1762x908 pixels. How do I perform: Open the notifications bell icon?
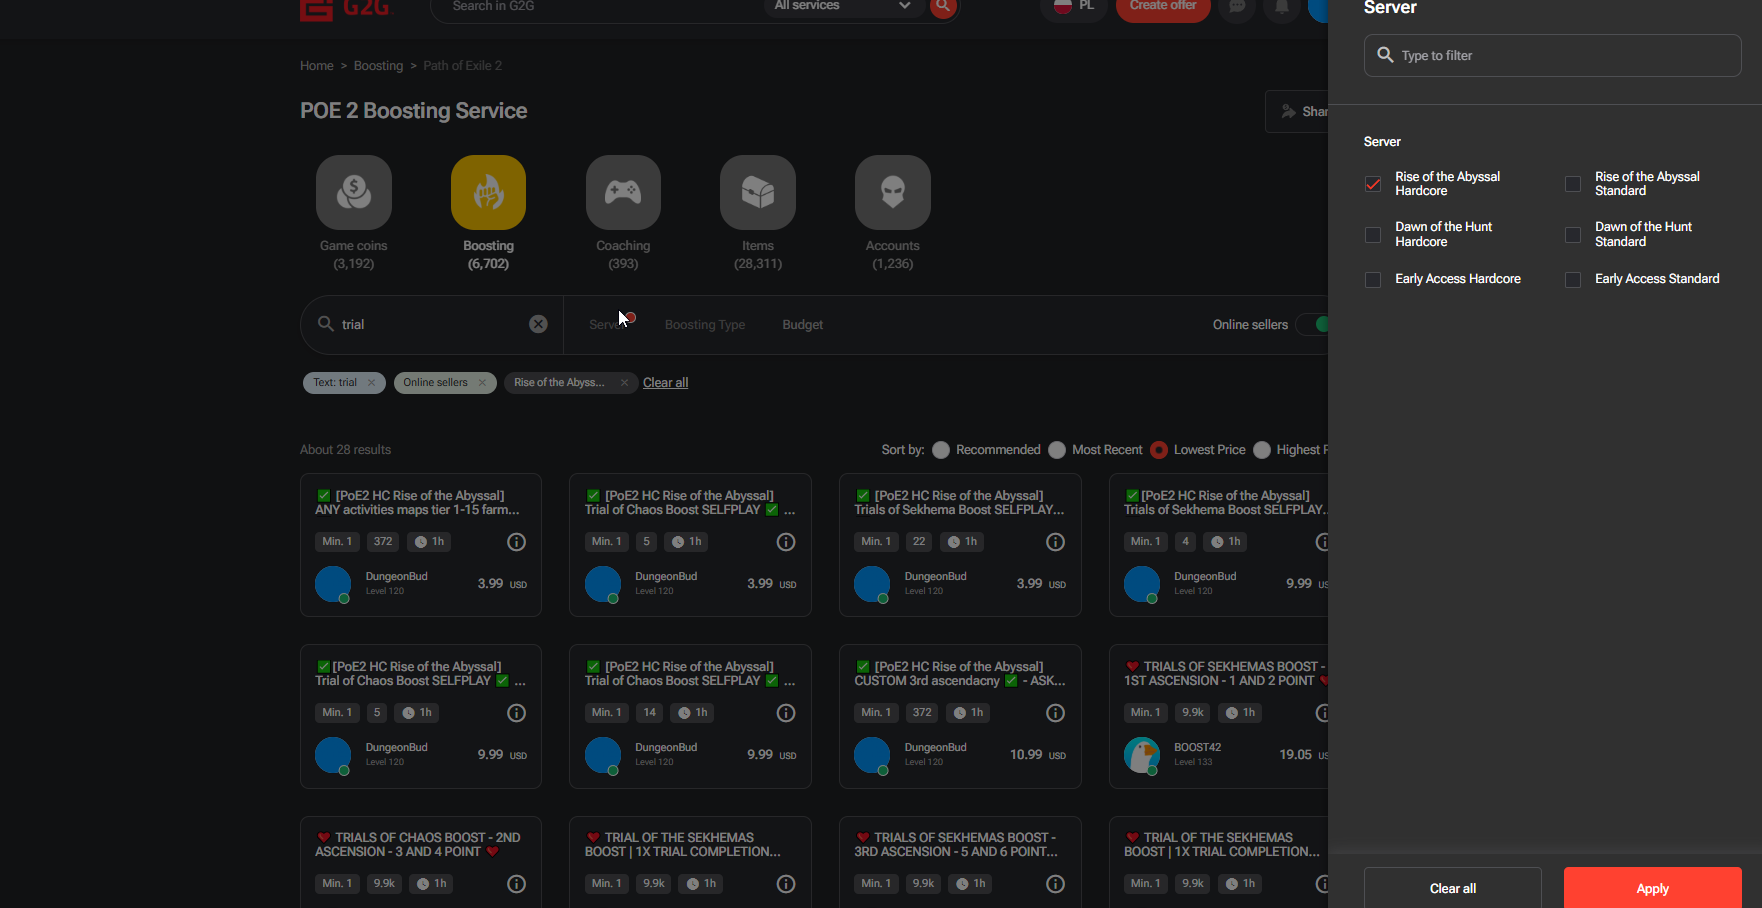(x=1281, y=7)
